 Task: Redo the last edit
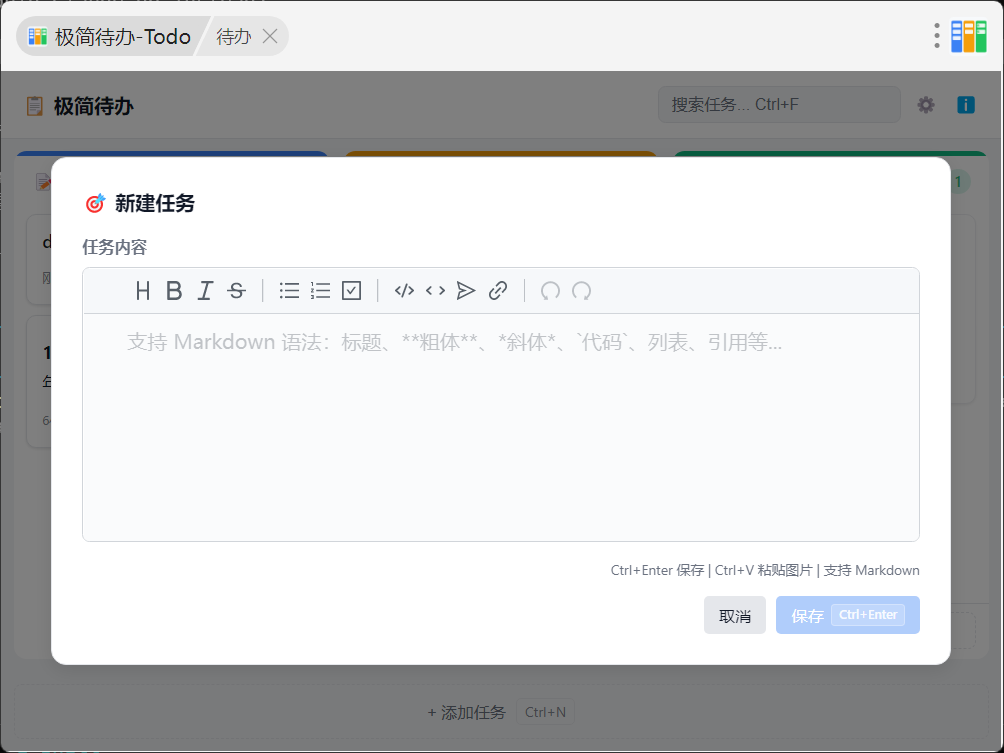(581, 291)
